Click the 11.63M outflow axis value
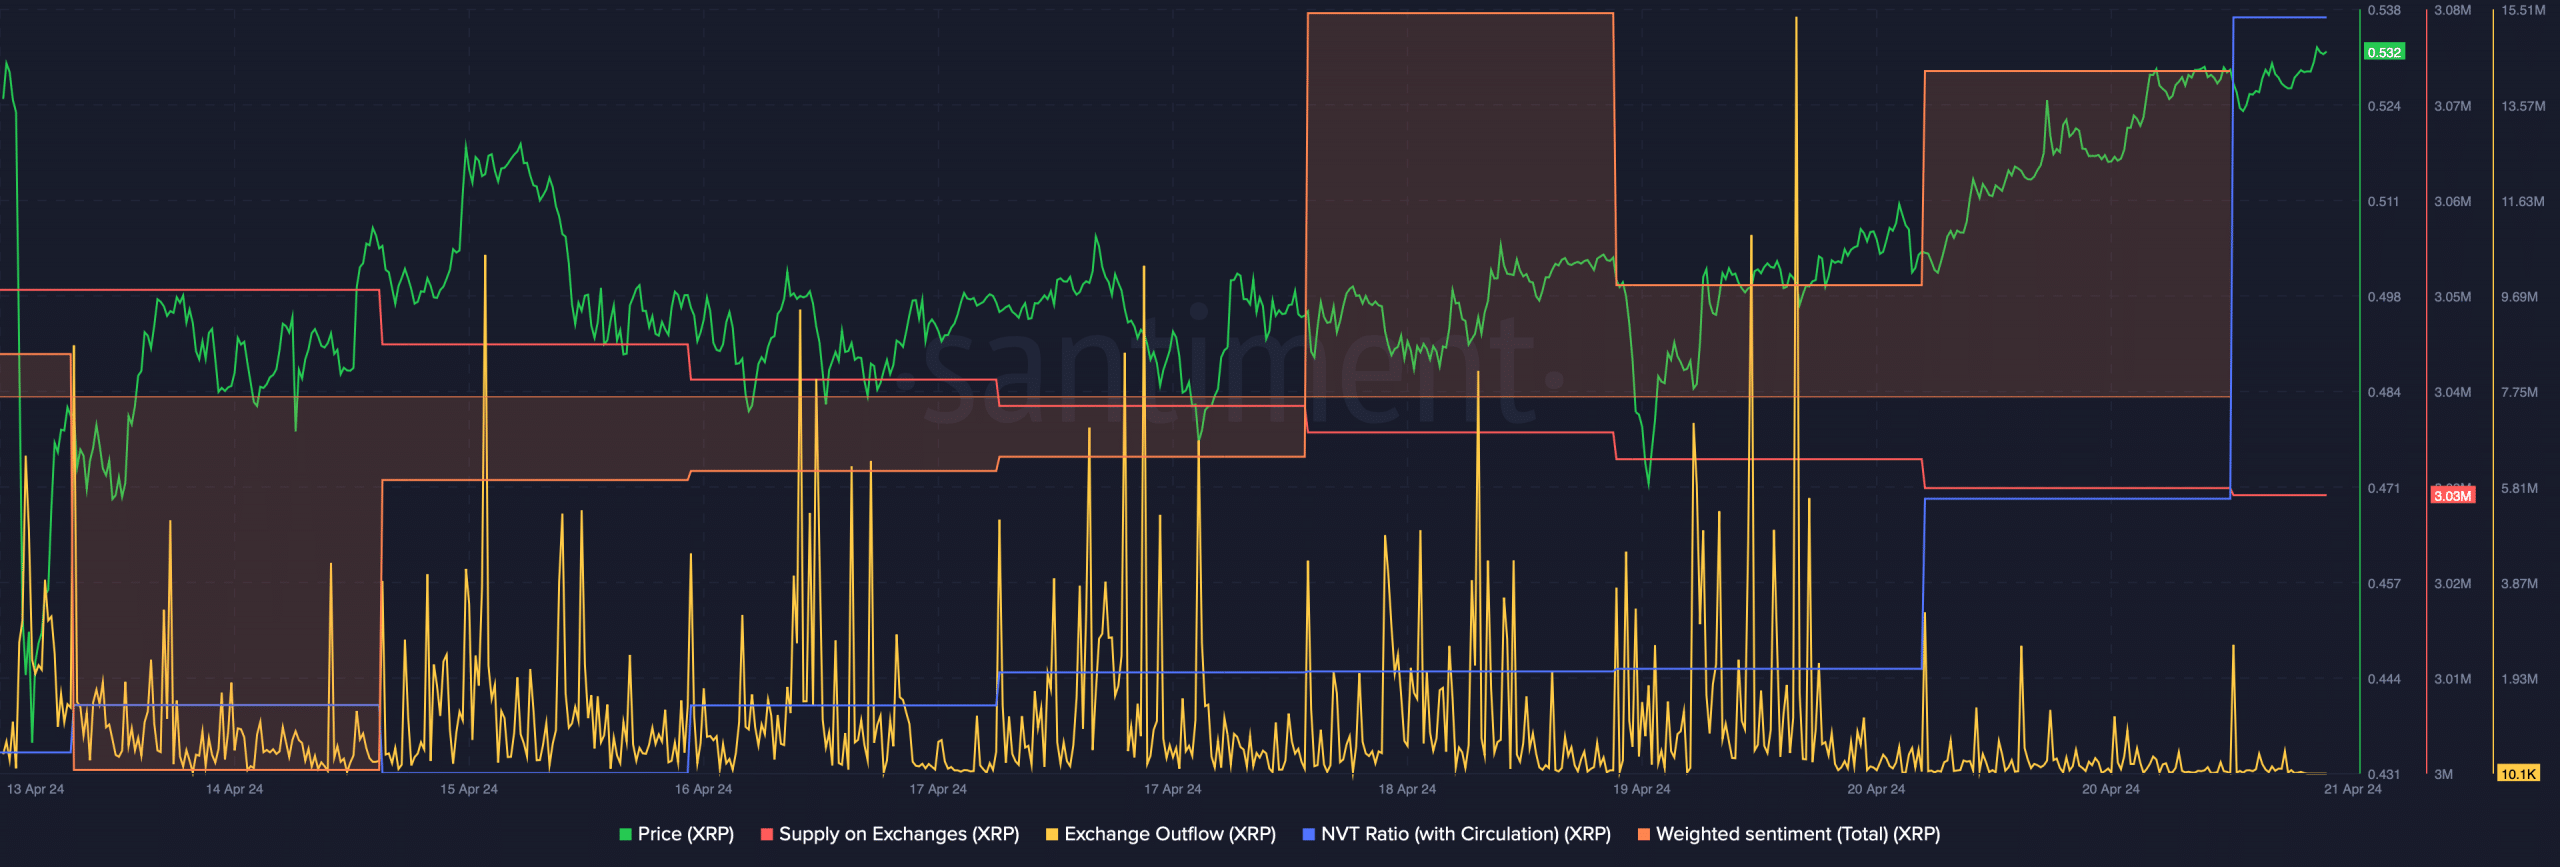This screenshot has width=2560, height=867. tap(2523, 202)
